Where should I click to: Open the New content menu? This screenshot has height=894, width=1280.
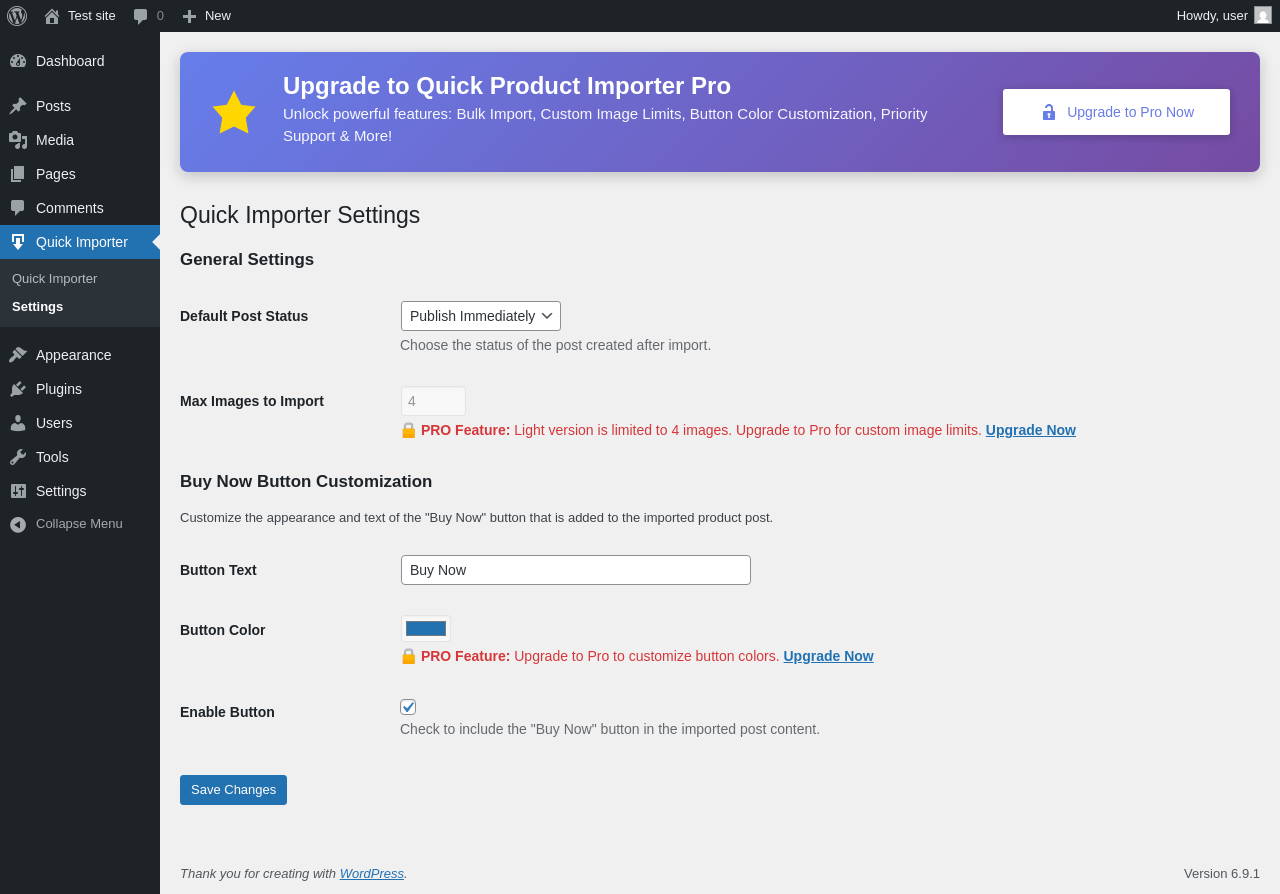206,16
